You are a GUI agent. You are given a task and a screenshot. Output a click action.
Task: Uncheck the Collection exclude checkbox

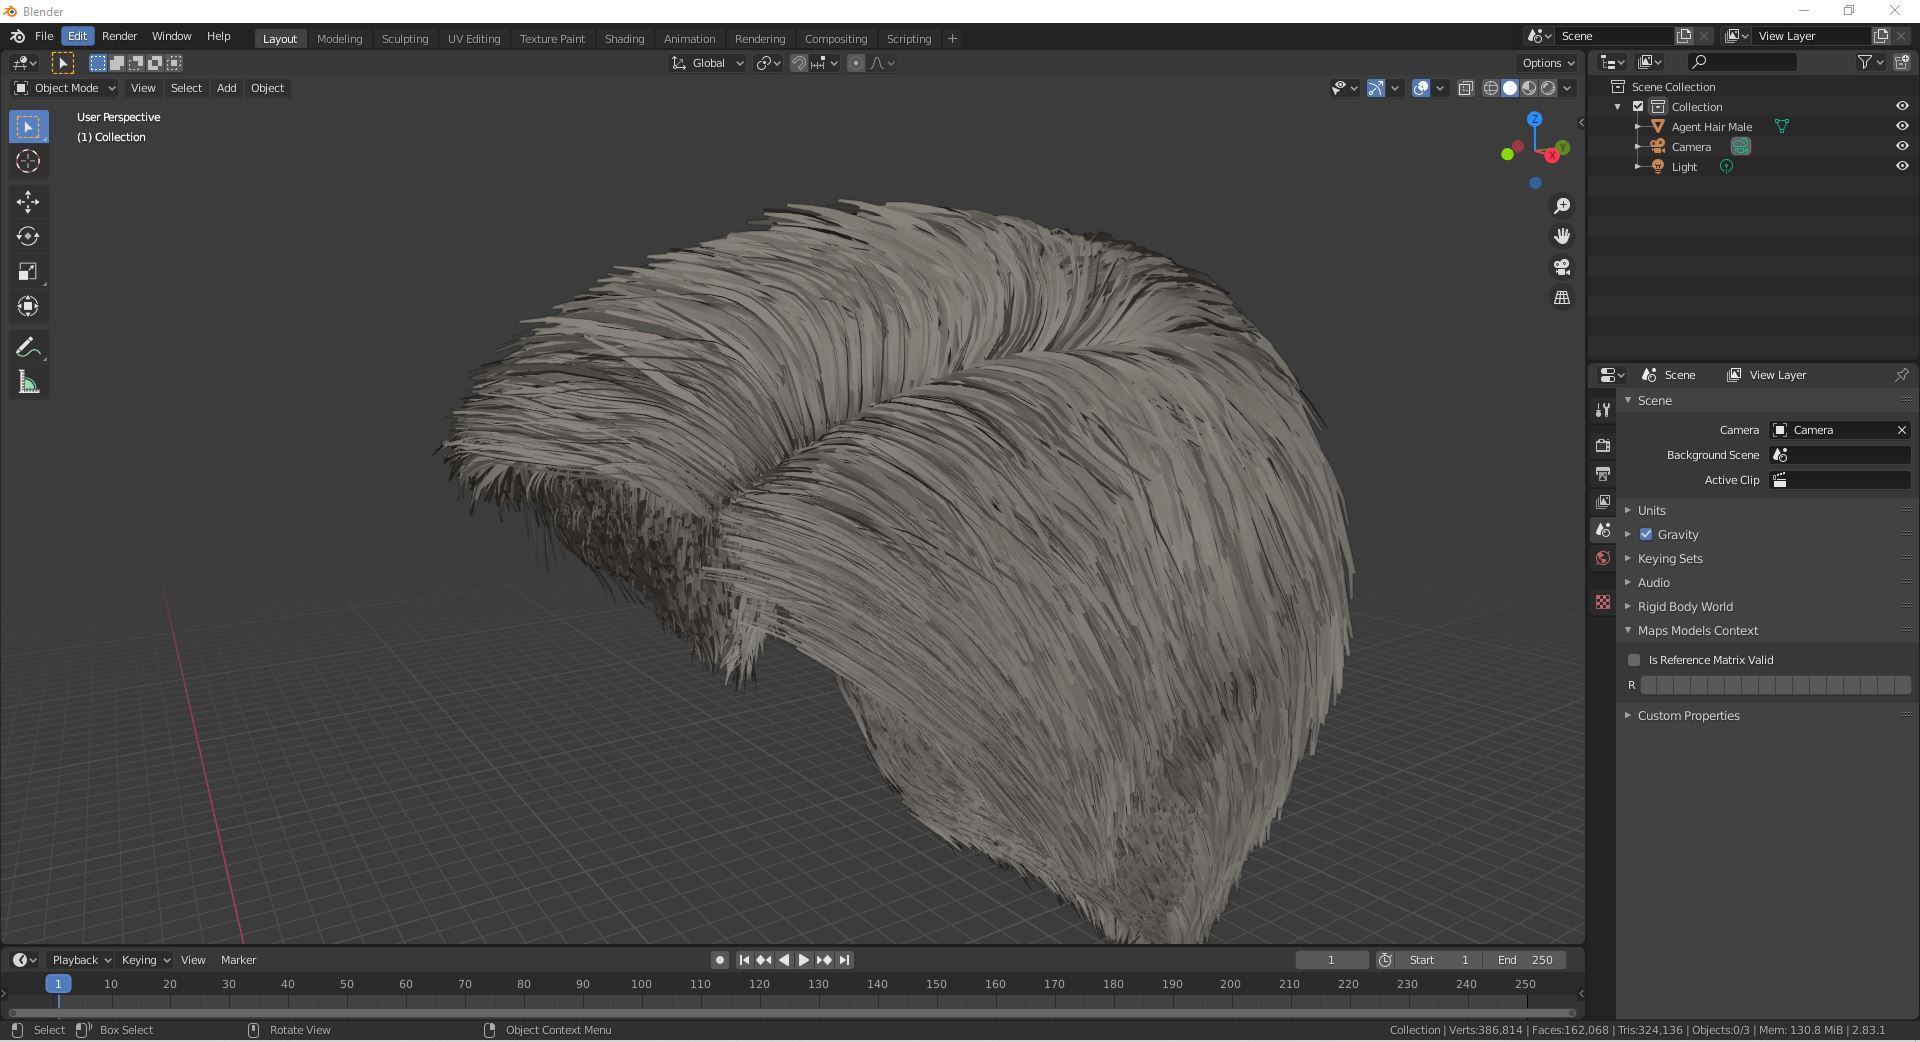tap(1638, 107)
